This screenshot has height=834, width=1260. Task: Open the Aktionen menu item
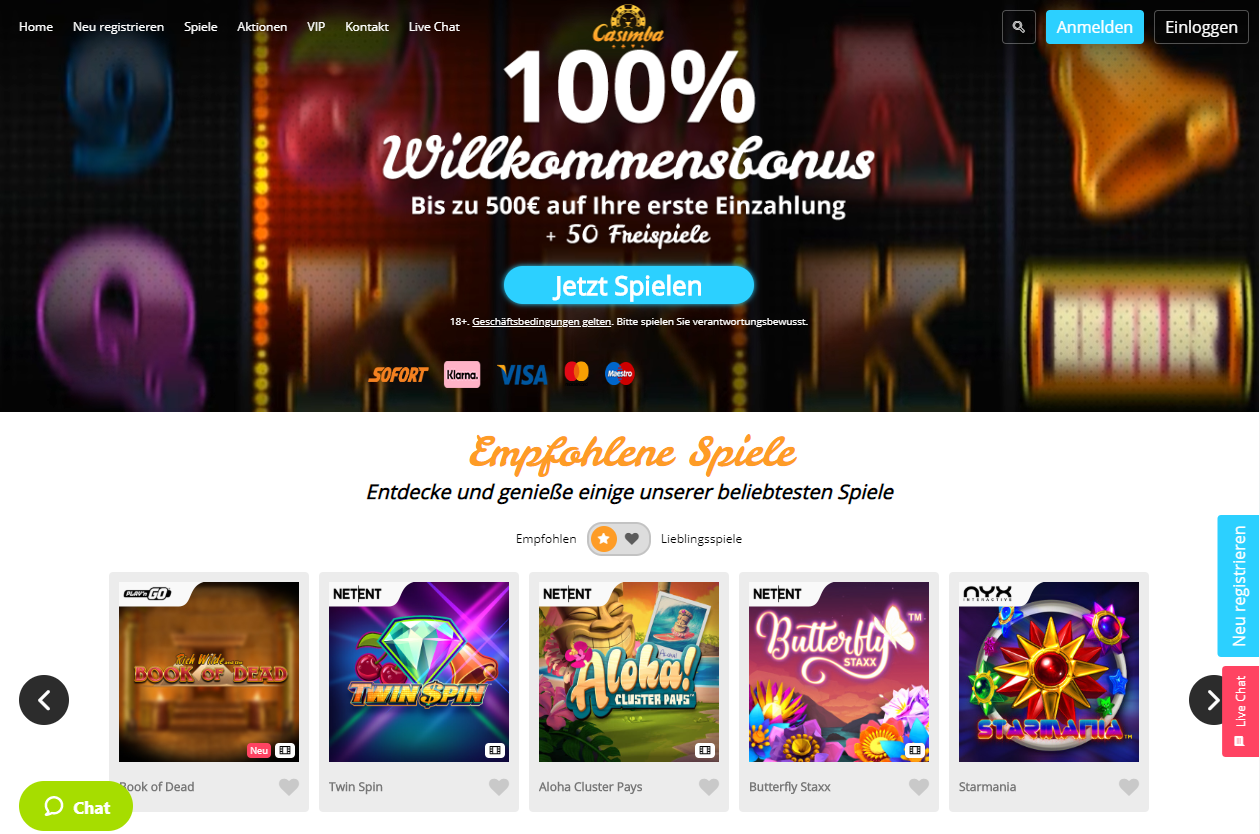(x=262, y=27)
